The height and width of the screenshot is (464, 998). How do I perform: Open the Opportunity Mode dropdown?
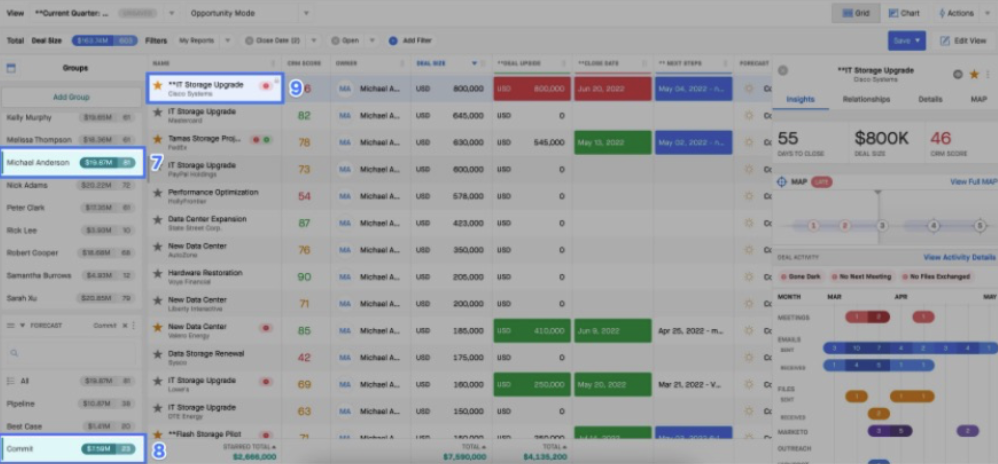coord(306,13)
